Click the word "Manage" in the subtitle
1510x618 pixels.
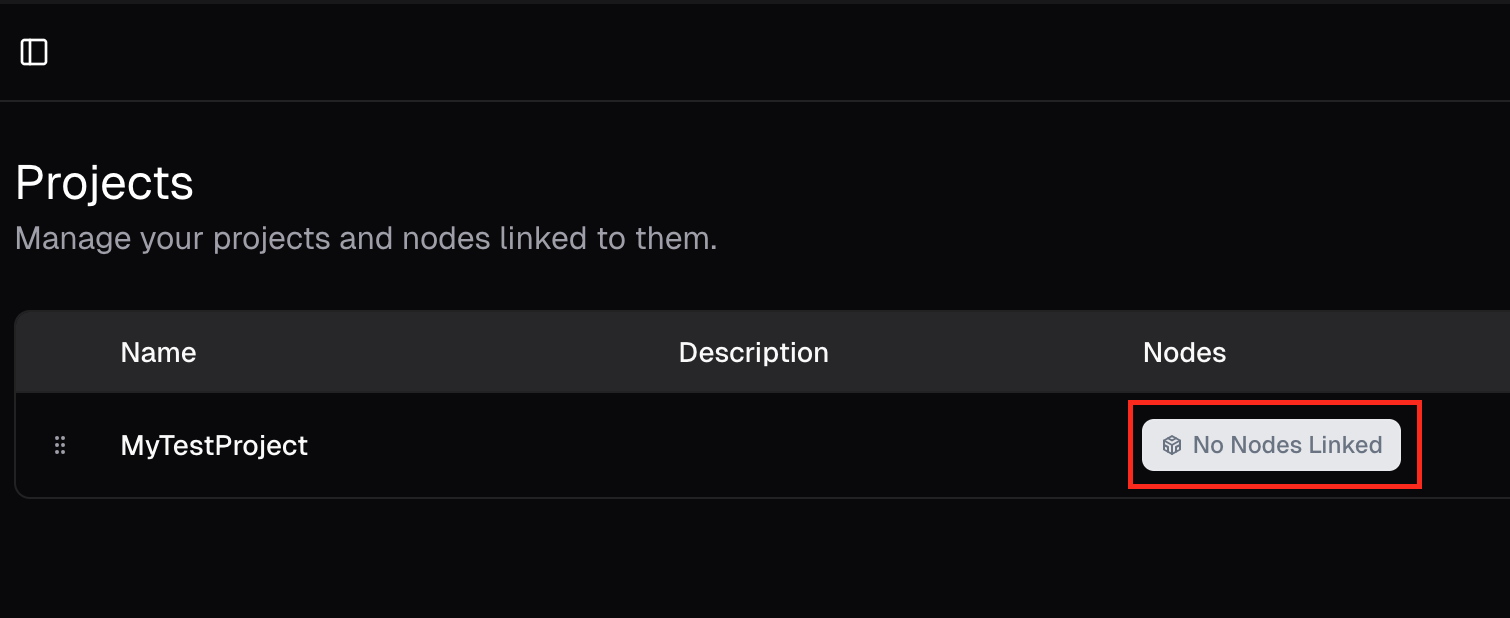tap(74, 239)
